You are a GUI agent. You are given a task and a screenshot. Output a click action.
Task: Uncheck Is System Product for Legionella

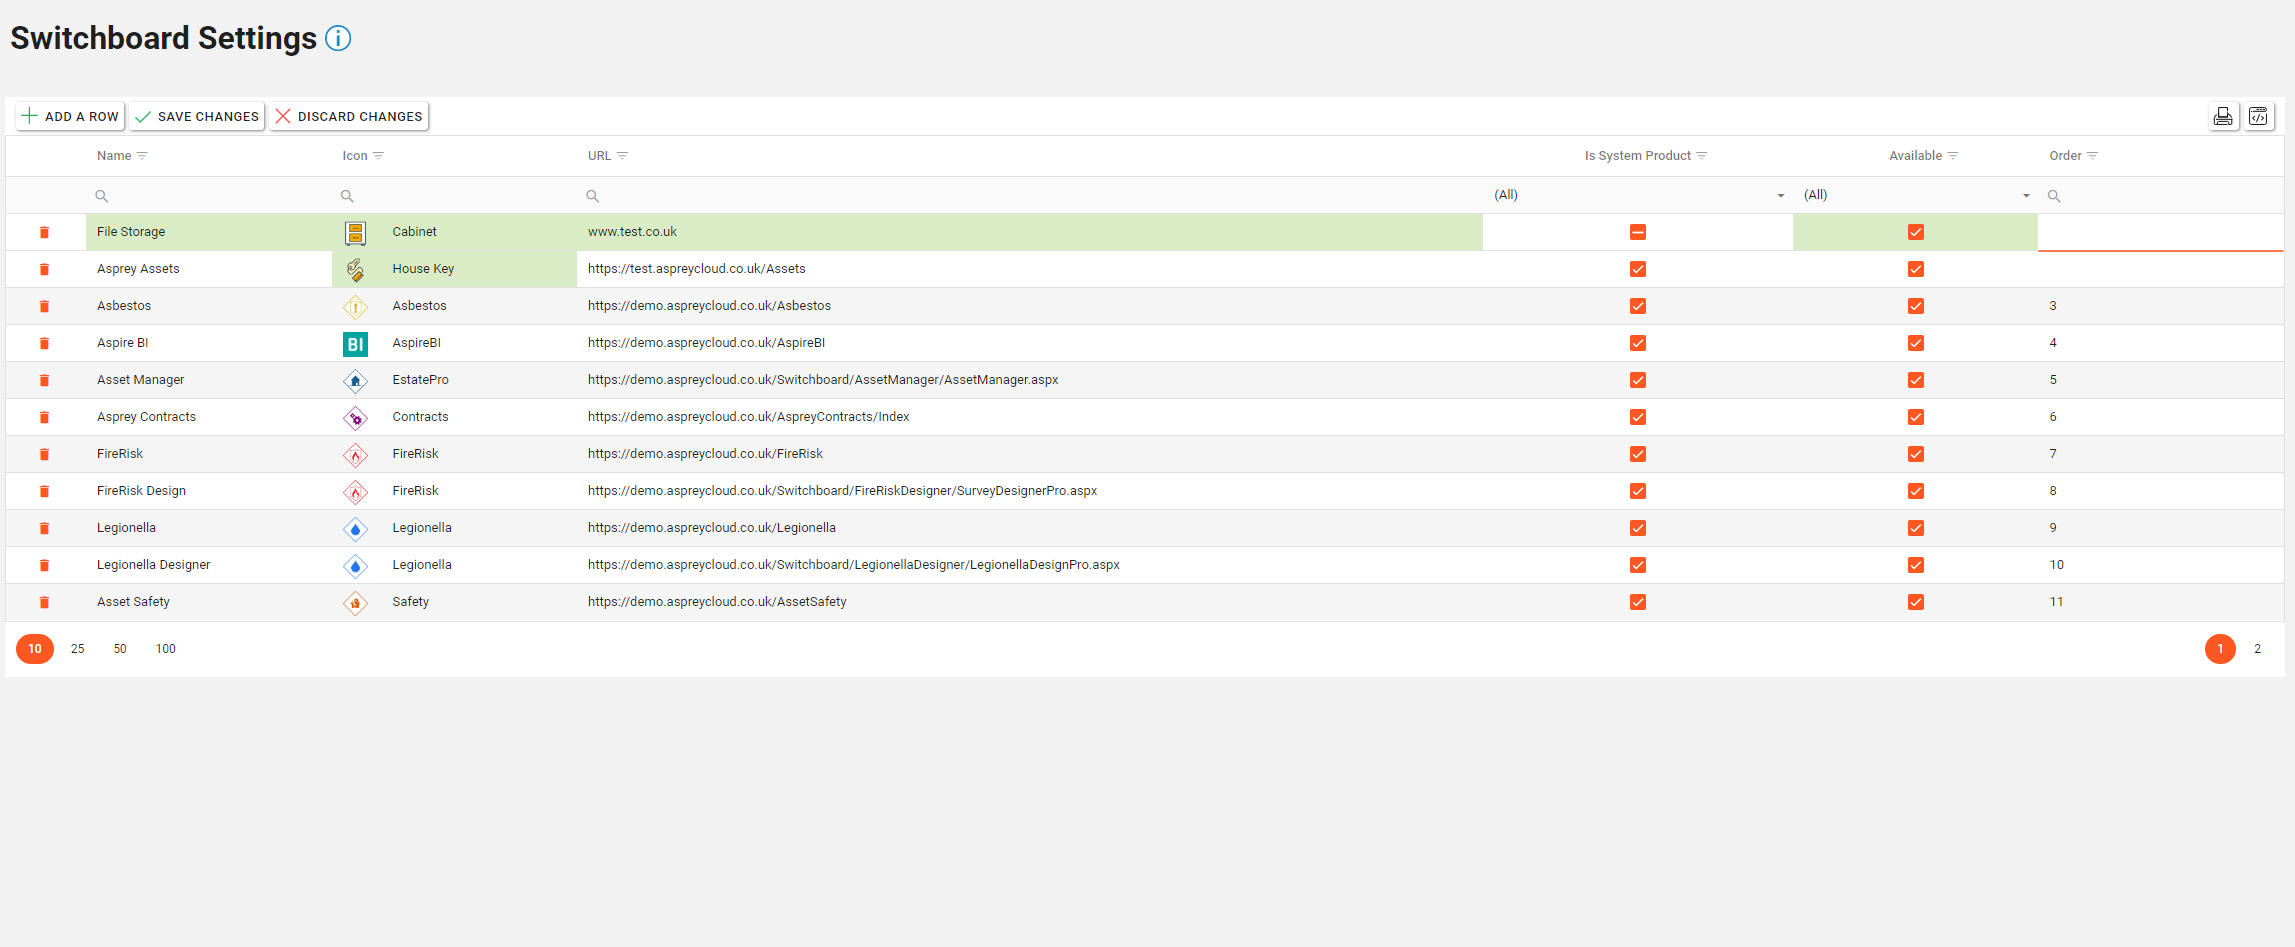coord(1637,529)
